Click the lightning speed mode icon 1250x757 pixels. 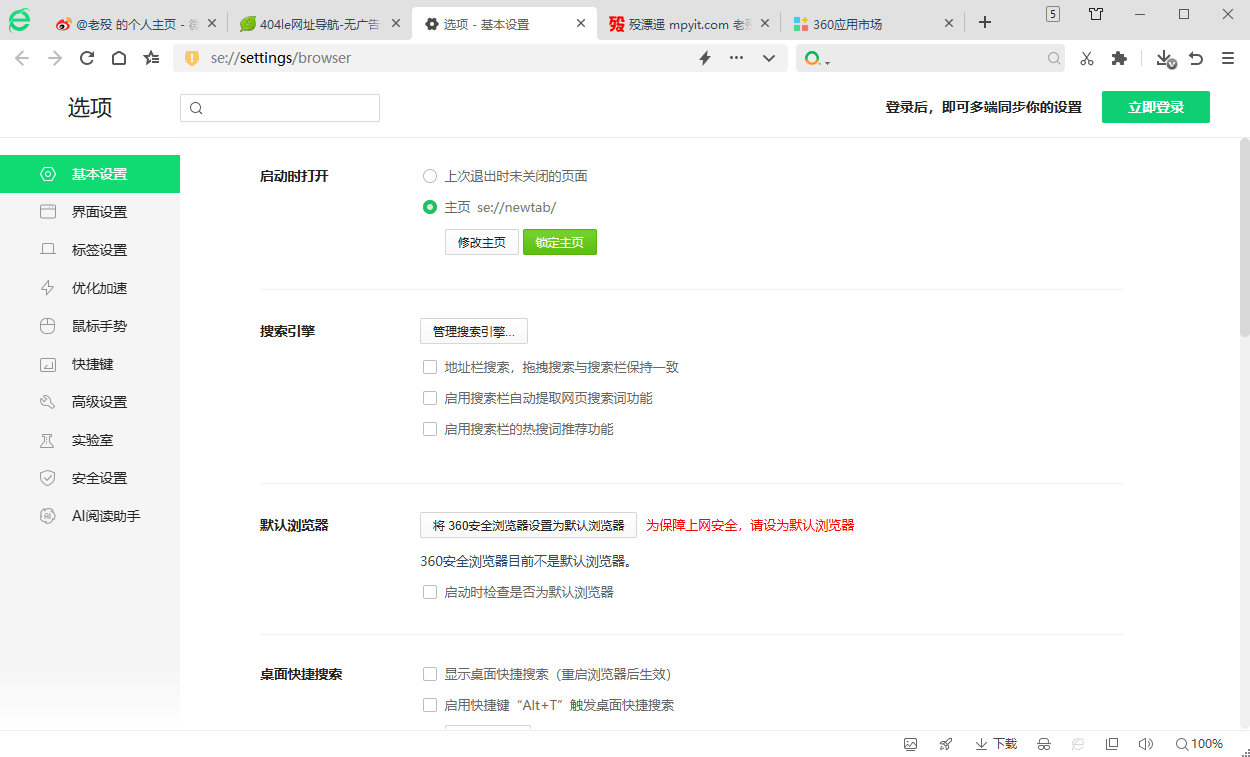click(704, 58)
